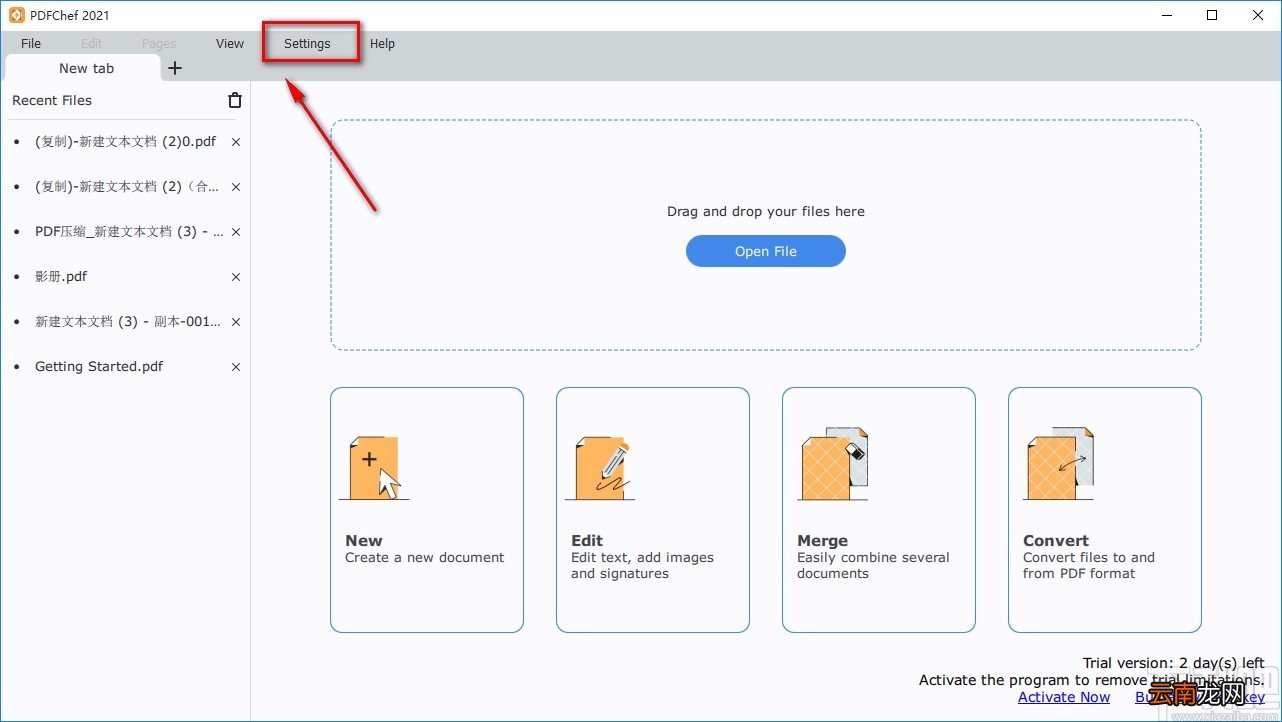
Task: Select the Merge card title
Action: click(822, 541)
